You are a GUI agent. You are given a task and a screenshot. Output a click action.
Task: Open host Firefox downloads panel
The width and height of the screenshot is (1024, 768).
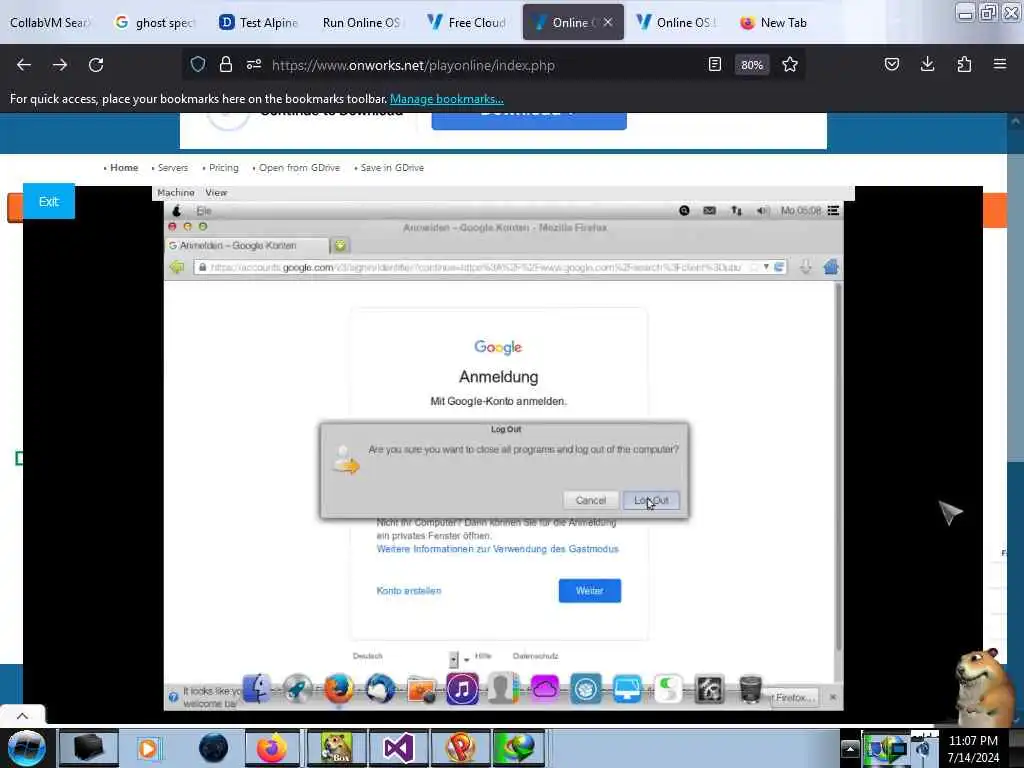927,64
